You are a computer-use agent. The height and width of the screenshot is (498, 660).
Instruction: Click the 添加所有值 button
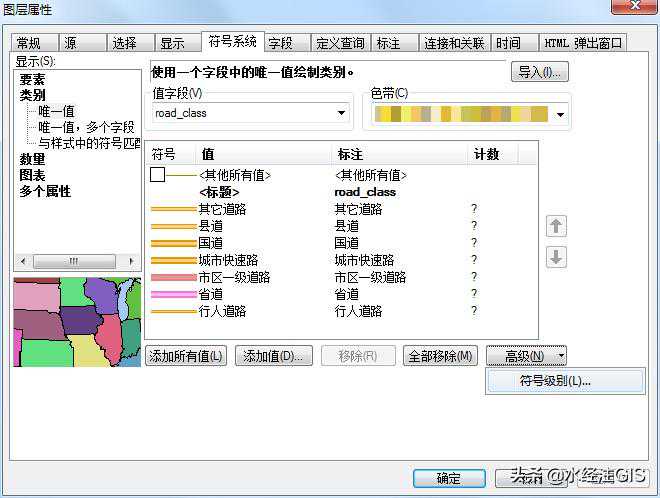(x=186, y=356)
